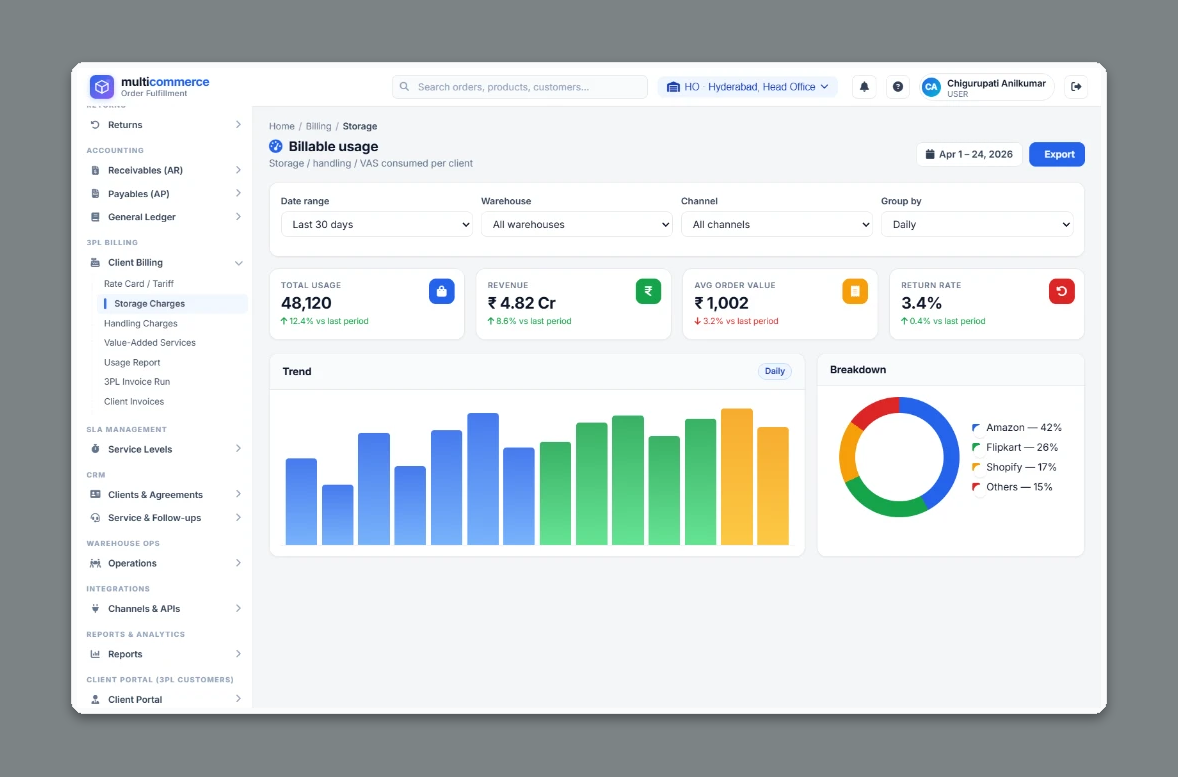The image size is (1178, 777).
Task: Click the Payables (AP) sidebar icon
Action: coord(95,194)
